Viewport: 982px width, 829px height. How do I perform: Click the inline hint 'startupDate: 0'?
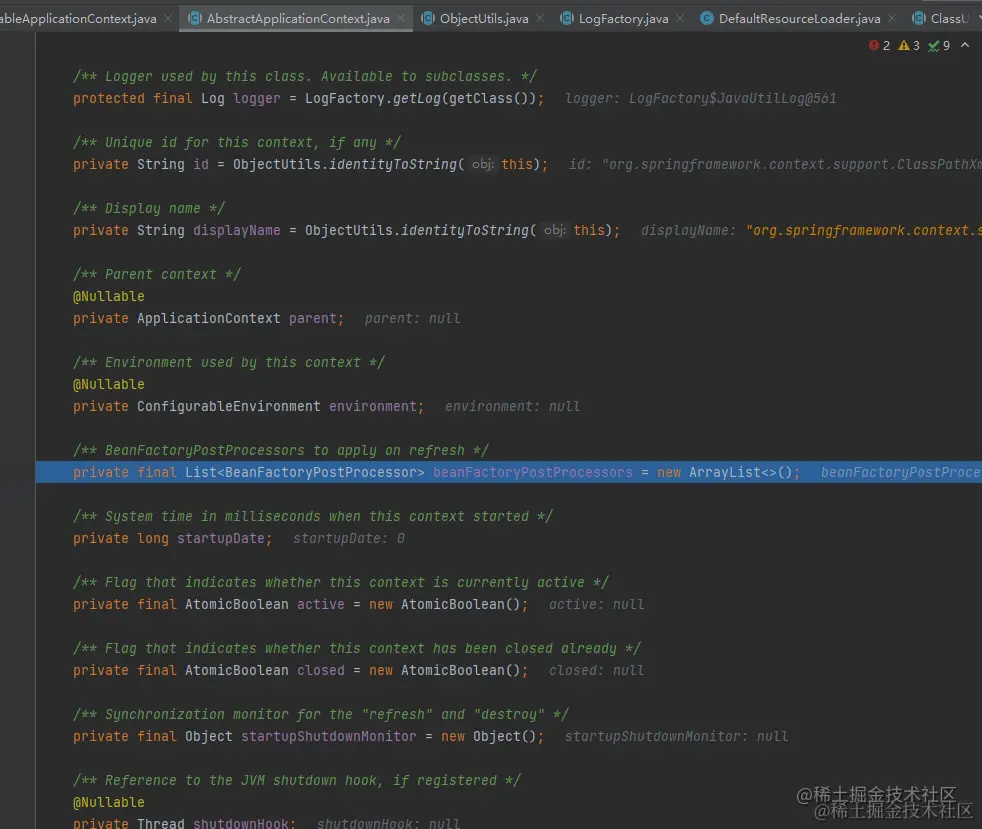(x=349, y=538)
